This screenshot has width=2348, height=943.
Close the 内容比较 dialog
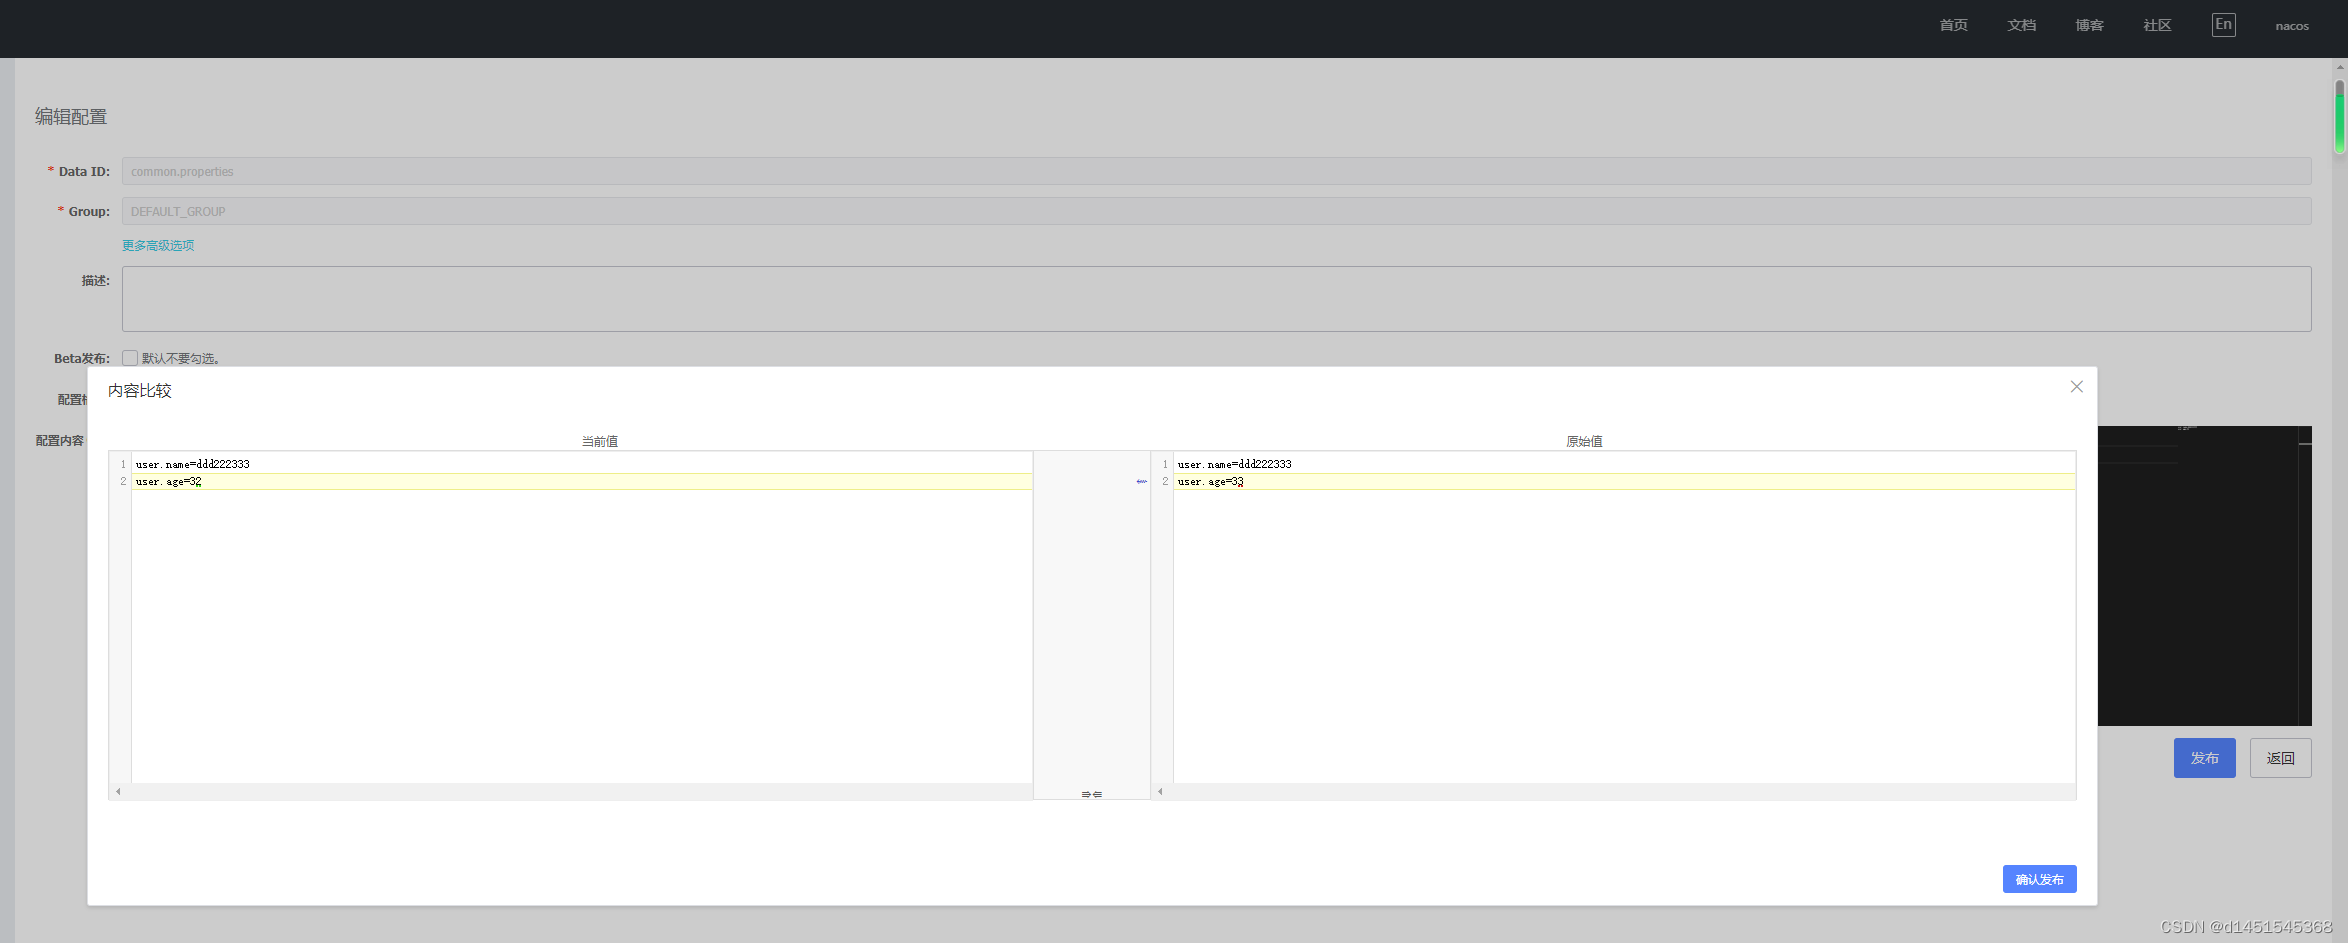tap(2076, 387)
